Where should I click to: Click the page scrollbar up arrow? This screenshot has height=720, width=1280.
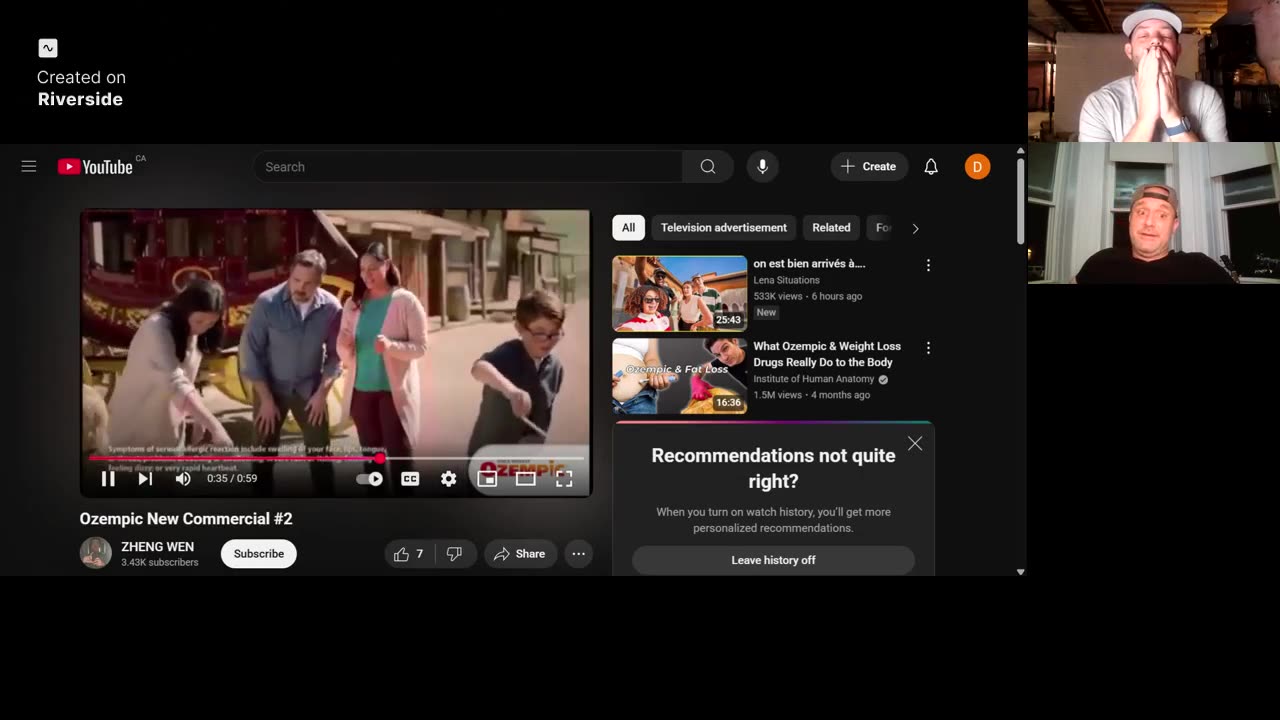click(x=1020, y=151)
